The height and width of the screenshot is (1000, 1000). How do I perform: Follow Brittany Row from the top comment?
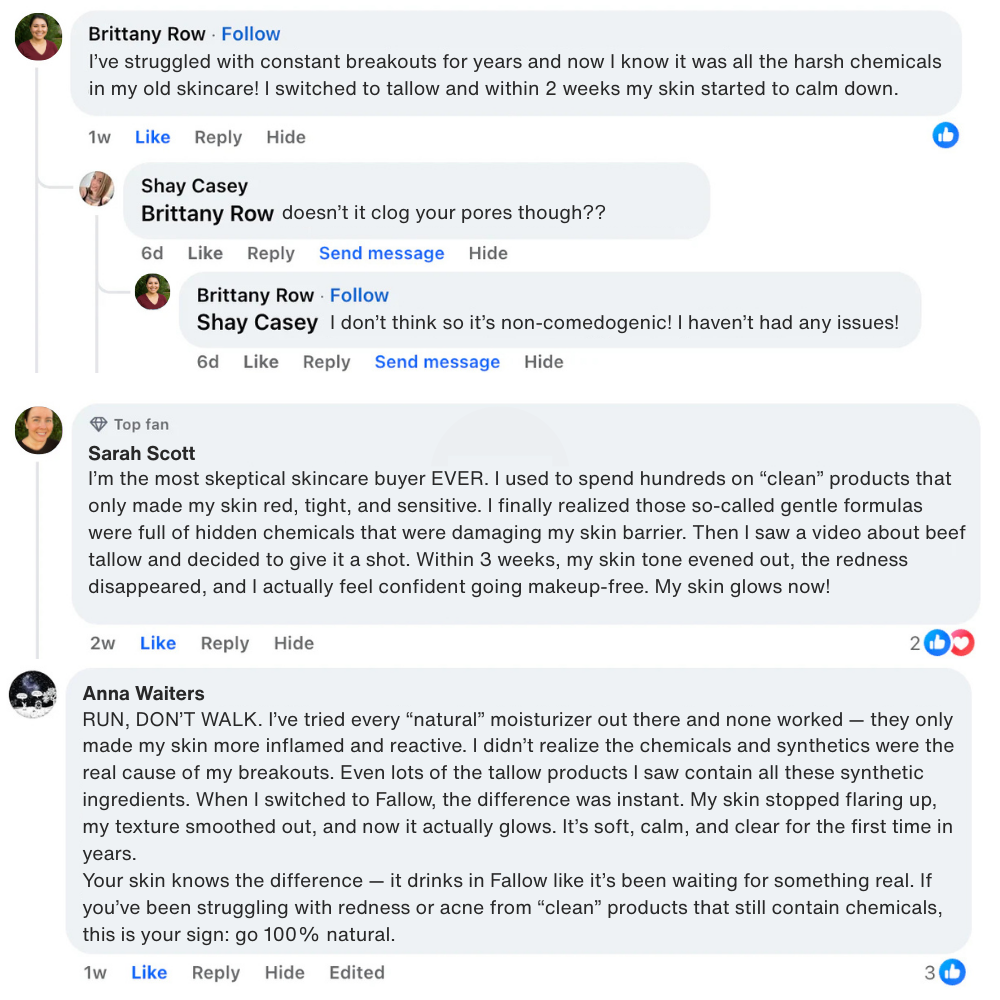[x=251, y=34]
